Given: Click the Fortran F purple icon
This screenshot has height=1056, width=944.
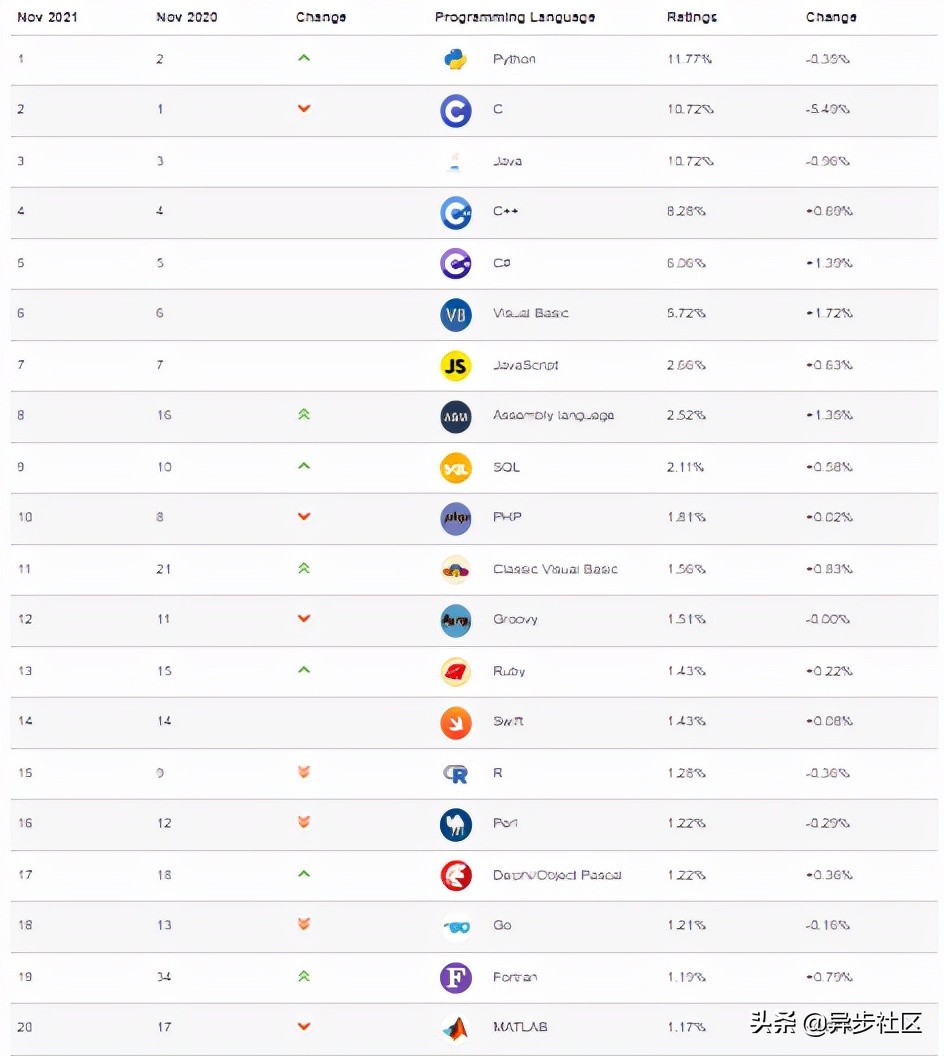Looking at the screenshot, I should point(456,978).
